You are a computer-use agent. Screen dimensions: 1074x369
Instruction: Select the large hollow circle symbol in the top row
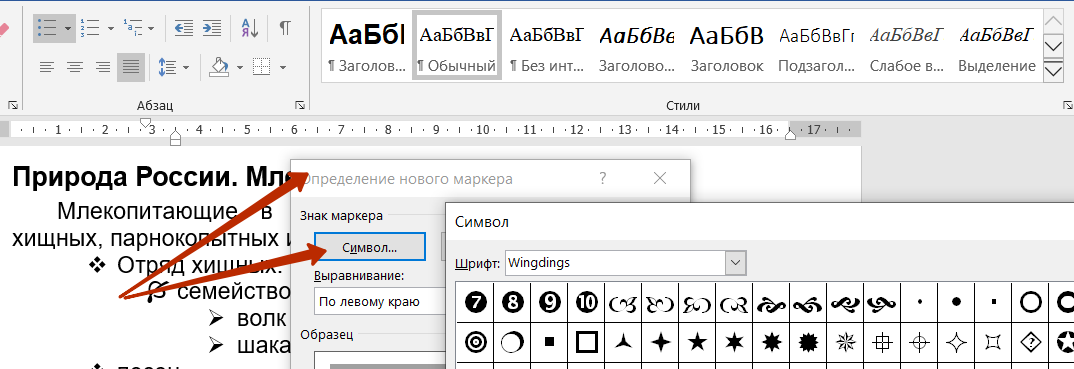pos(1030,301)
